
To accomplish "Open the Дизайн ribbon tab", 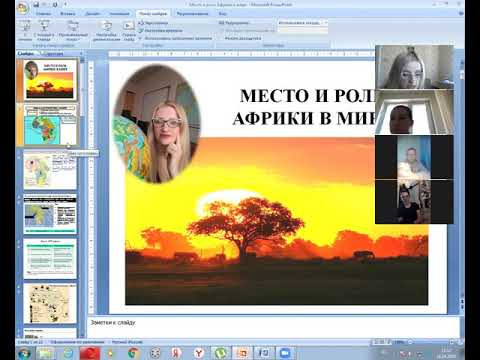I will click(92, 14).
